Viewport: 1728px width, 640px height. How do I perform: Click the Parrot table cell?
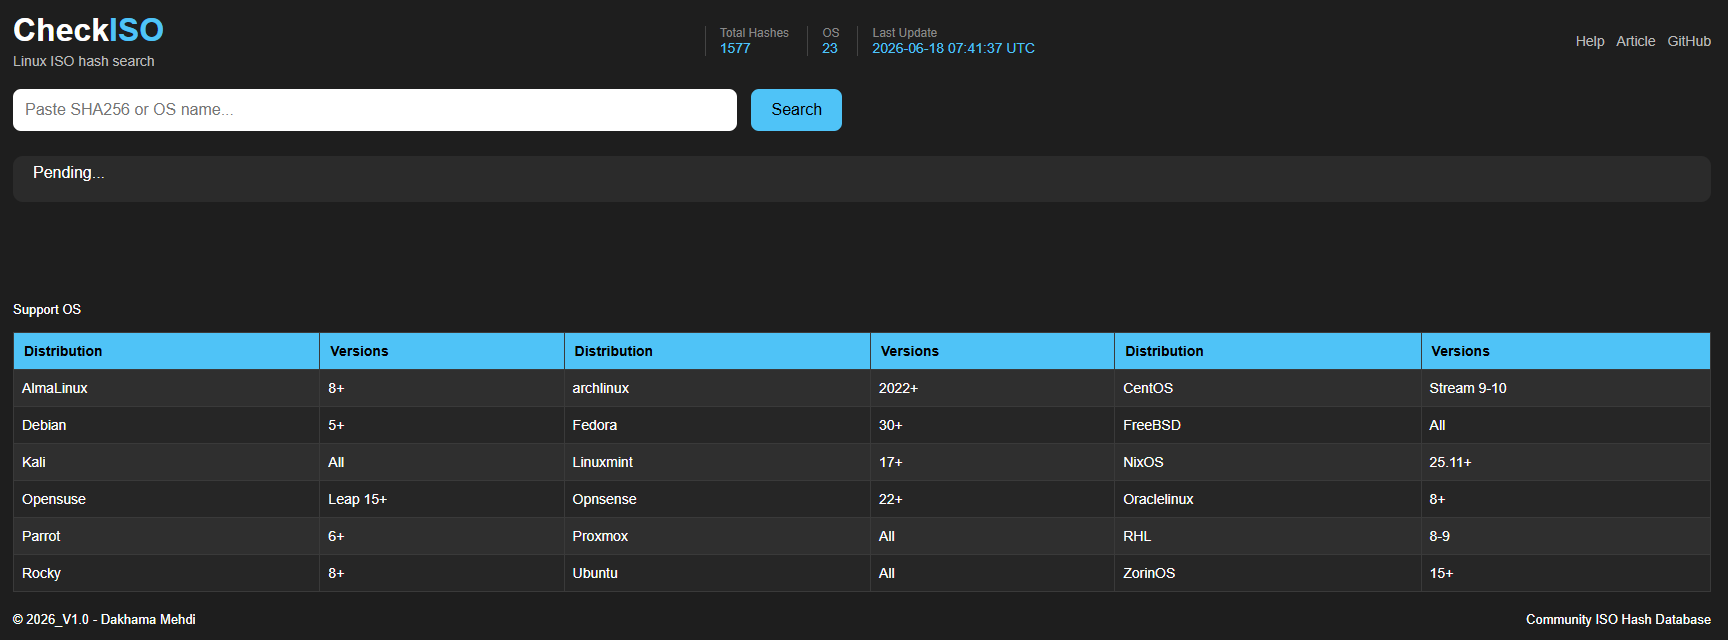[x=167, y=536]
